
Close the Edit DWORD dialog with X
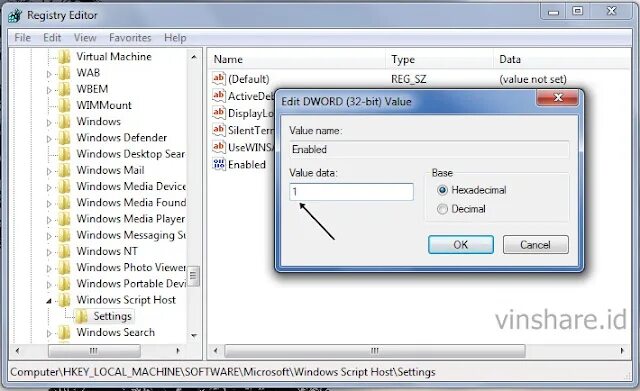(558, 98)
